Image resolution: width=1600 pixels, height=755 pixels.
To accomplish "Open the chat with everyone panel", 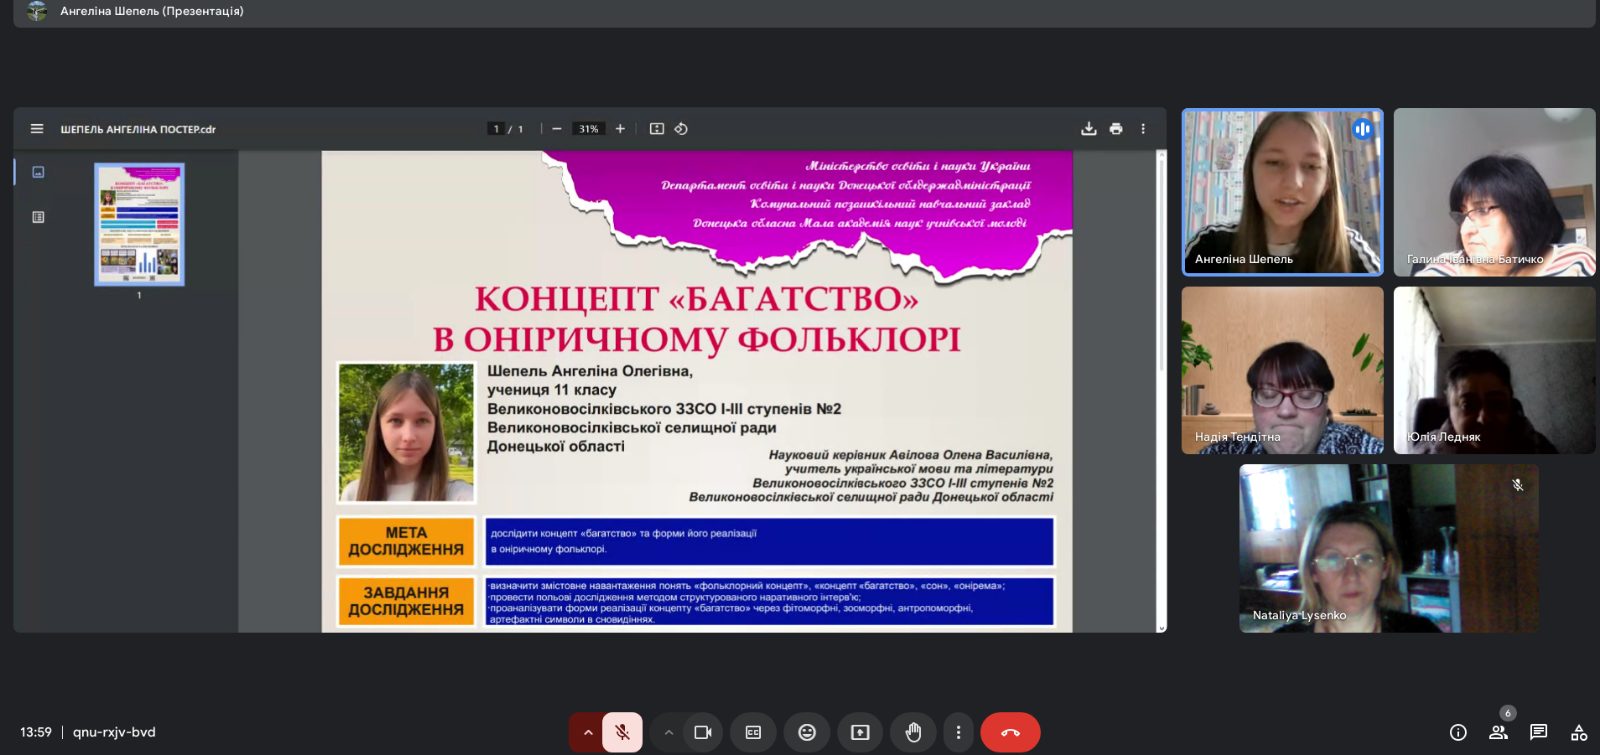I will [x=1538, y=732].
